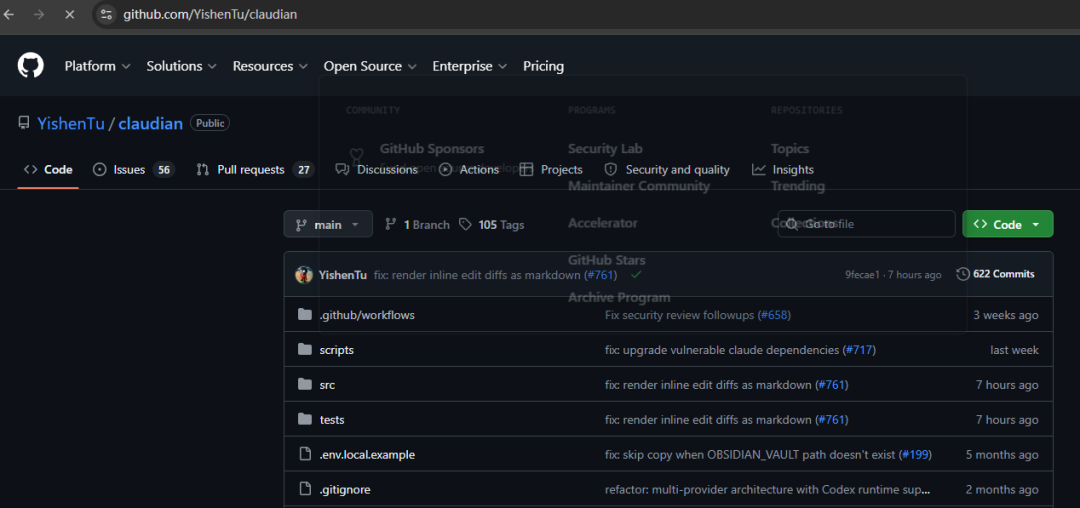Click the site info icon in address bar
This screenshot has height=508, width=1080.
pos(105,14)
